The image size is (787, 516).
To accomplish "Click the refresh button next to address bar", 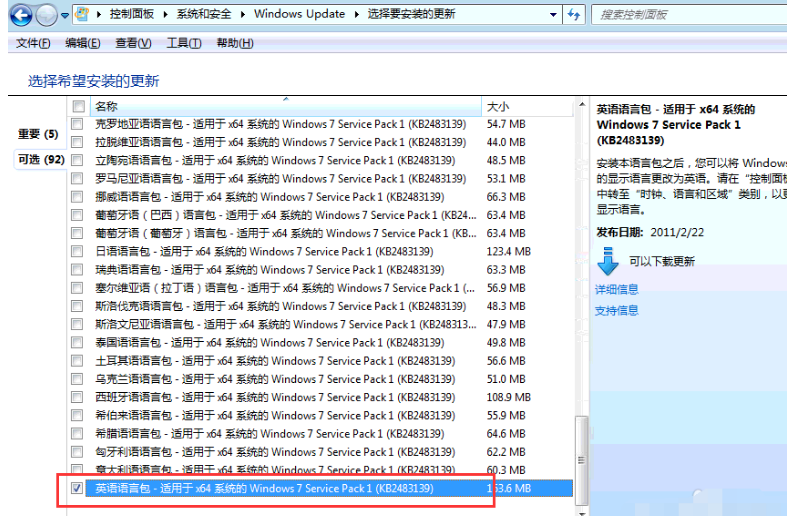I will 574,15.
